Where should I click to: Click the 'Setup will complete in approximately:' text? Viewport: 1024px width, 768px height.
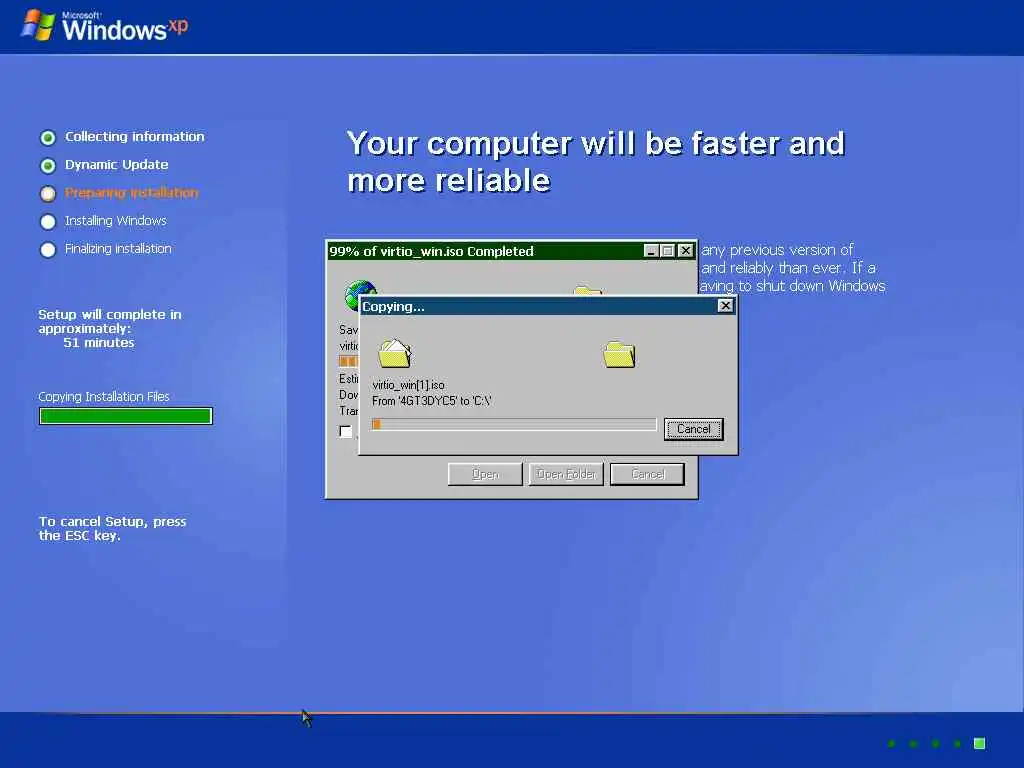click(x=110, y=321)
